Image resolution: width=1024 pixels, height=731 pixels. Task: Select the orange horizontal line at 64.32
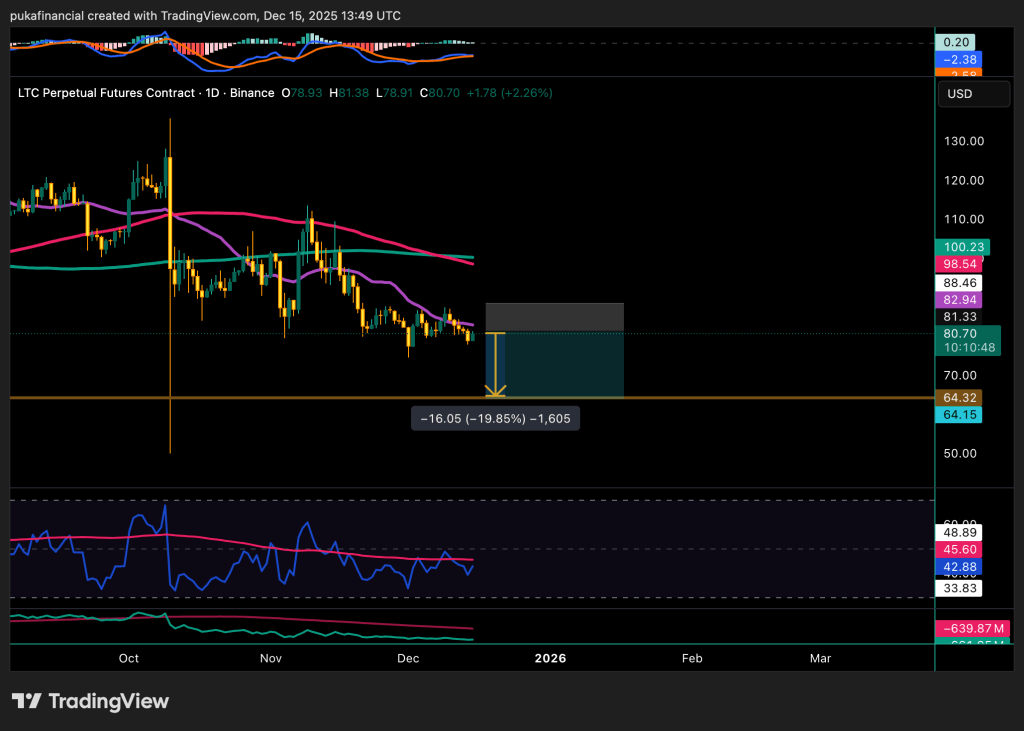click(300, 398)
